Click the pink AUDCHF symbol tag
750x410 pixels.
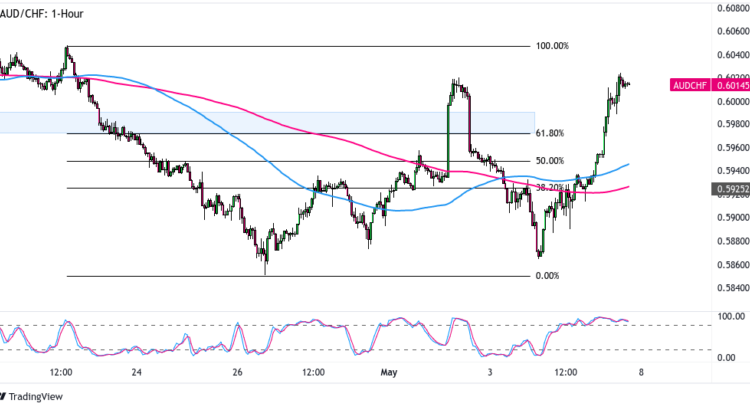(x=688, y=85)
